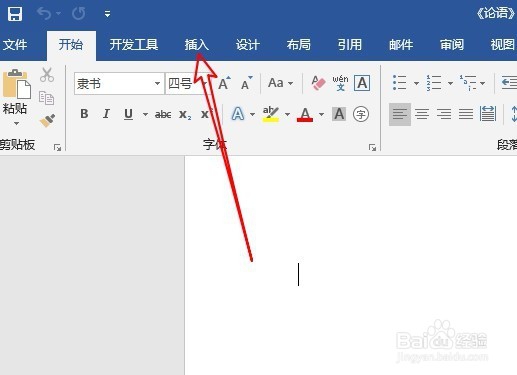Click the Multilevel List icon
The height and width of the screenshot is (375, 517).
(x=468, y=83)
